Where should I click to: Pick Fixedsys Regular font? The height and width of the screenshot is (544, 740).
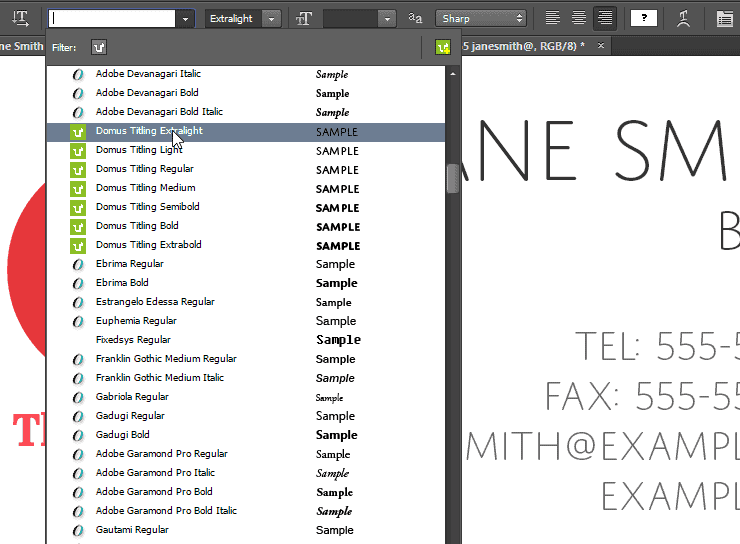245,340
